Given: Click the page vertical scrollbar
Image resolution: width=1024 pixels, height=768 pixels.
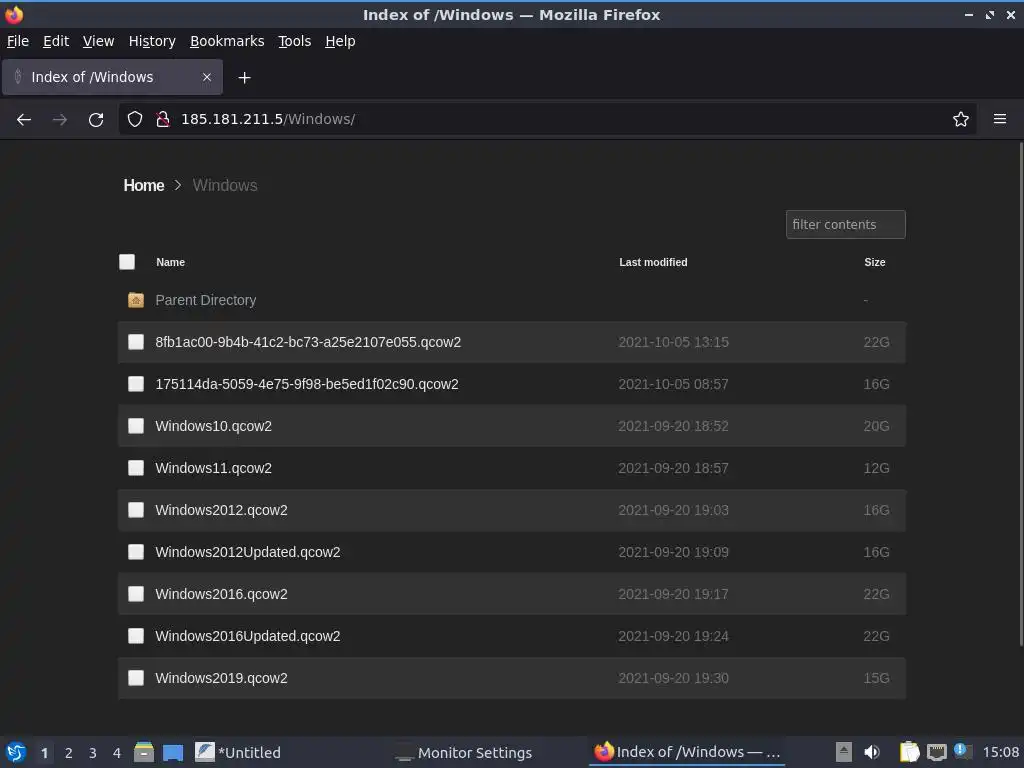Looking at the screenshot, I should pos(1020,395).
